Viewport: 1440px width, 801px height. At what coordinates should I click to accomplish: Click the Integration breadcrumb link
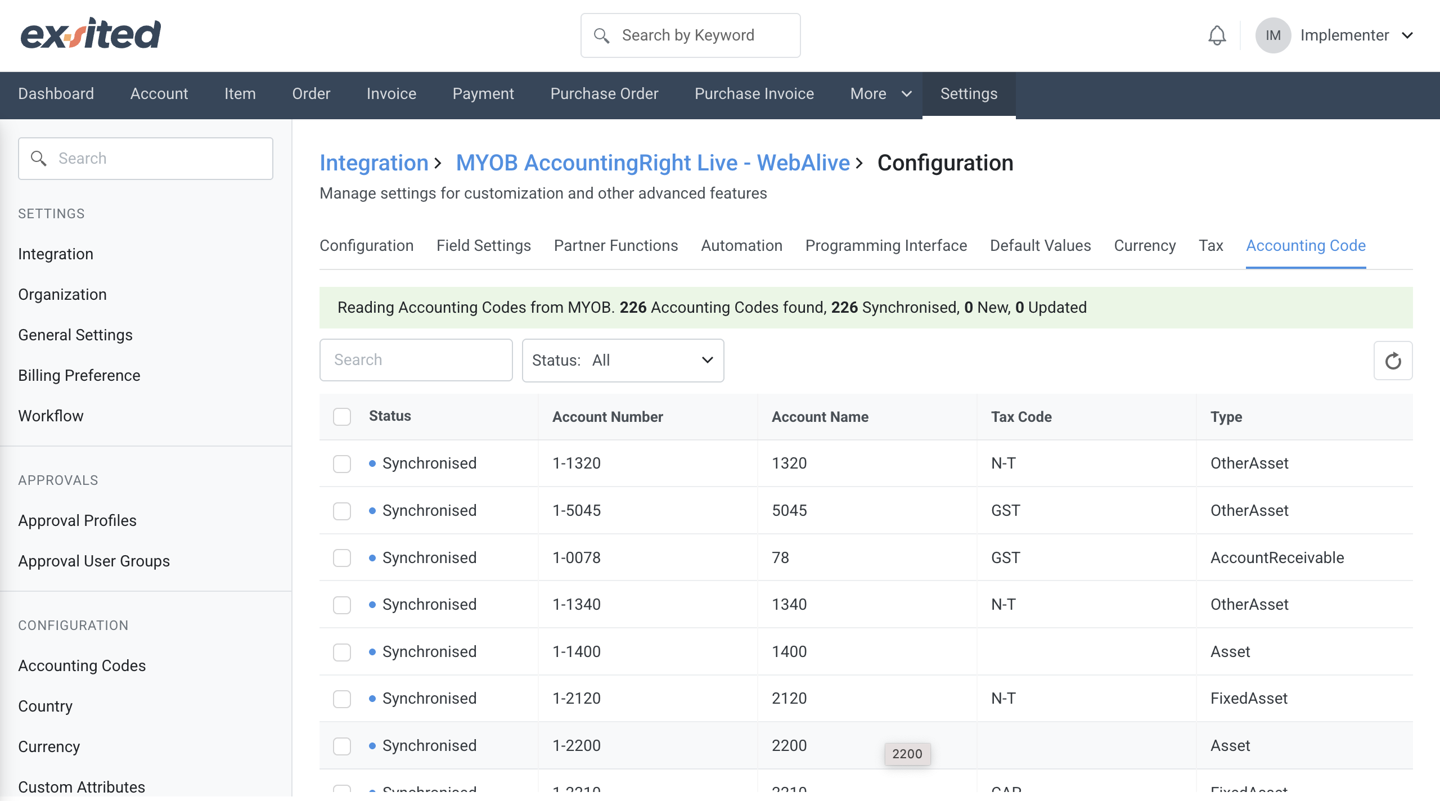point(374,163)
